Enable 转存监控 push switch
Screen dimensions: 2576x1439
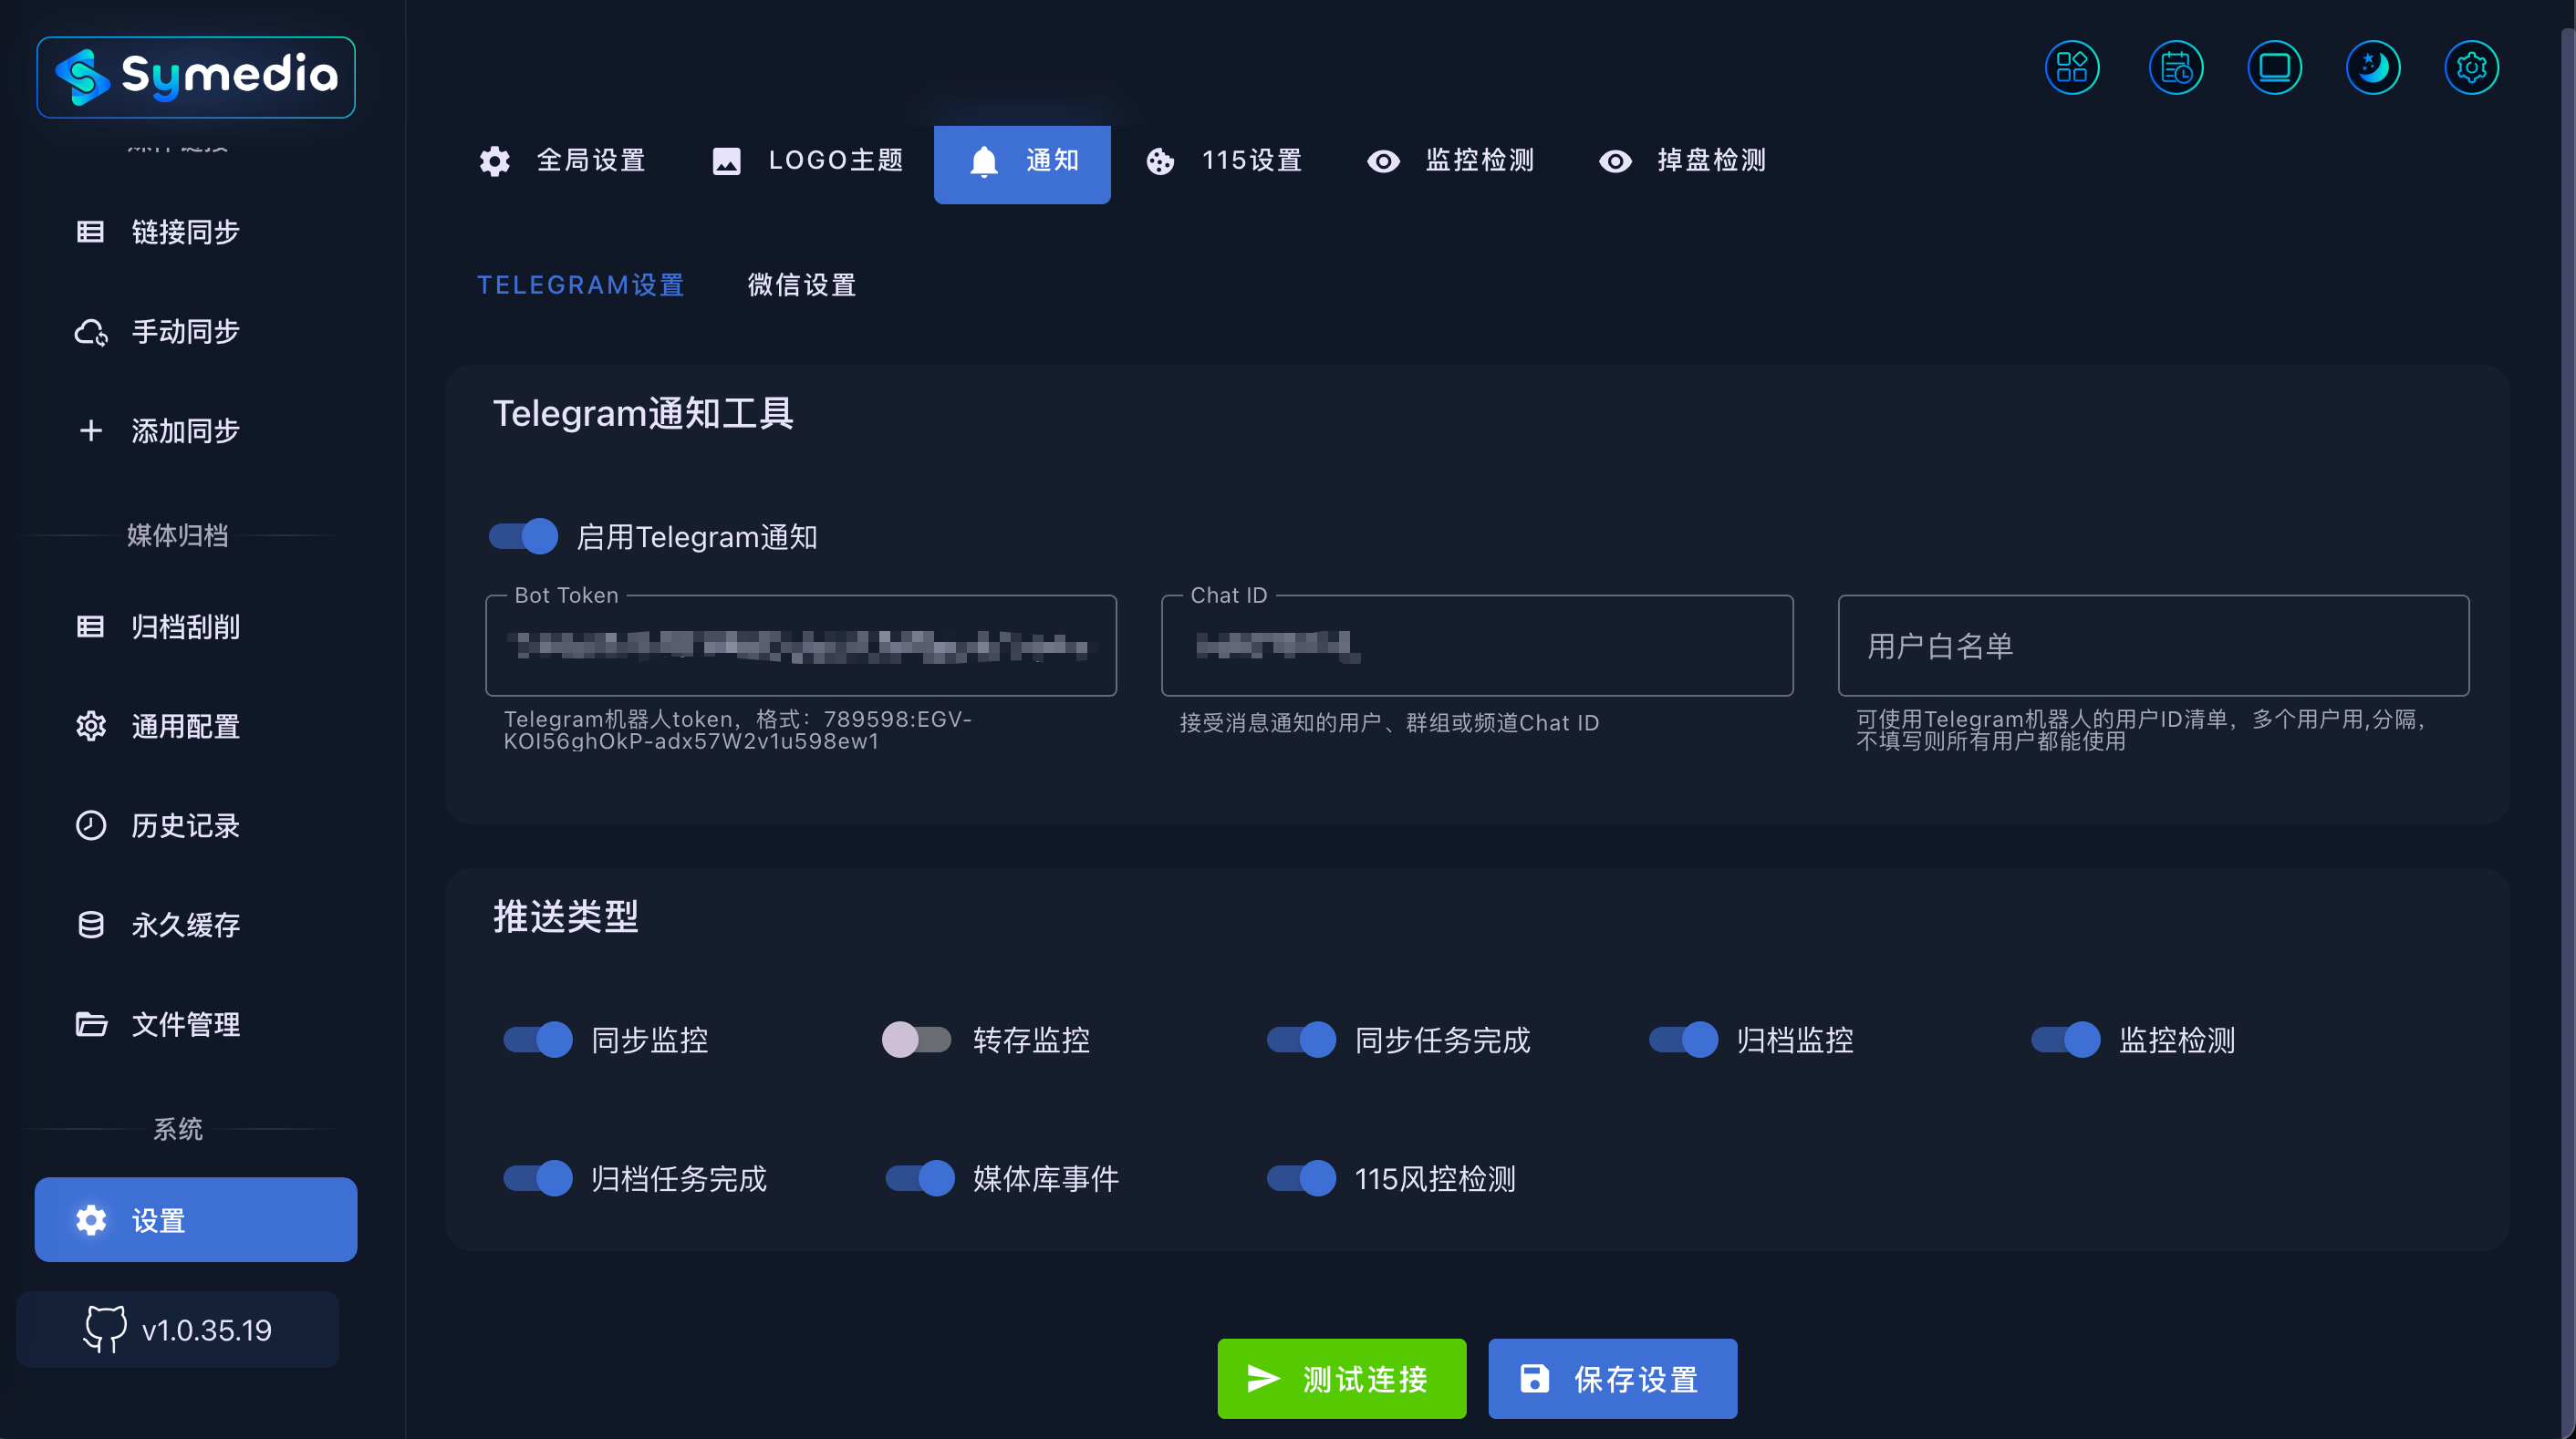[x=916, y=1040]
